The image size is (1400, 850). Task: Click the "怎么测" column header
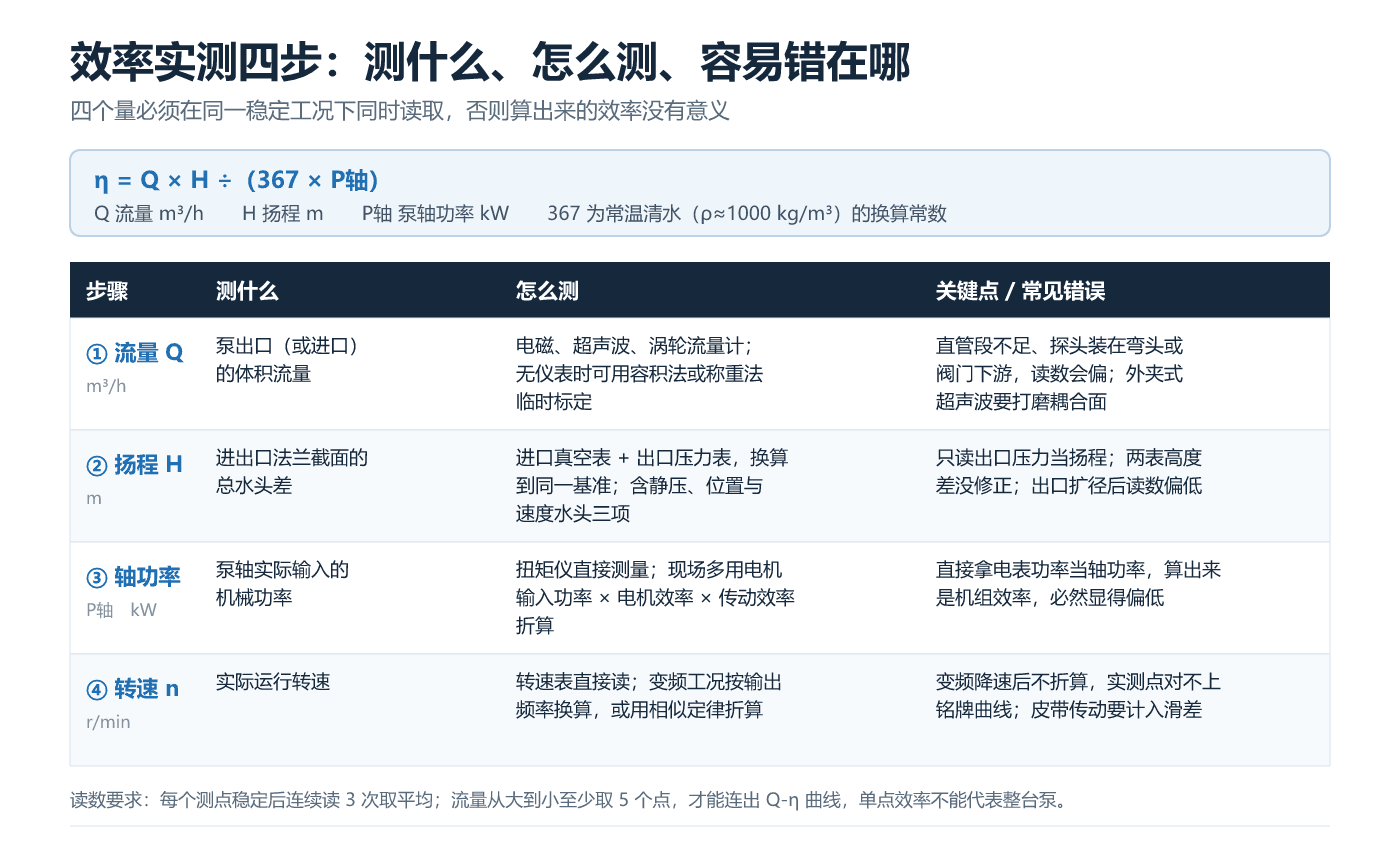[547, 291]
